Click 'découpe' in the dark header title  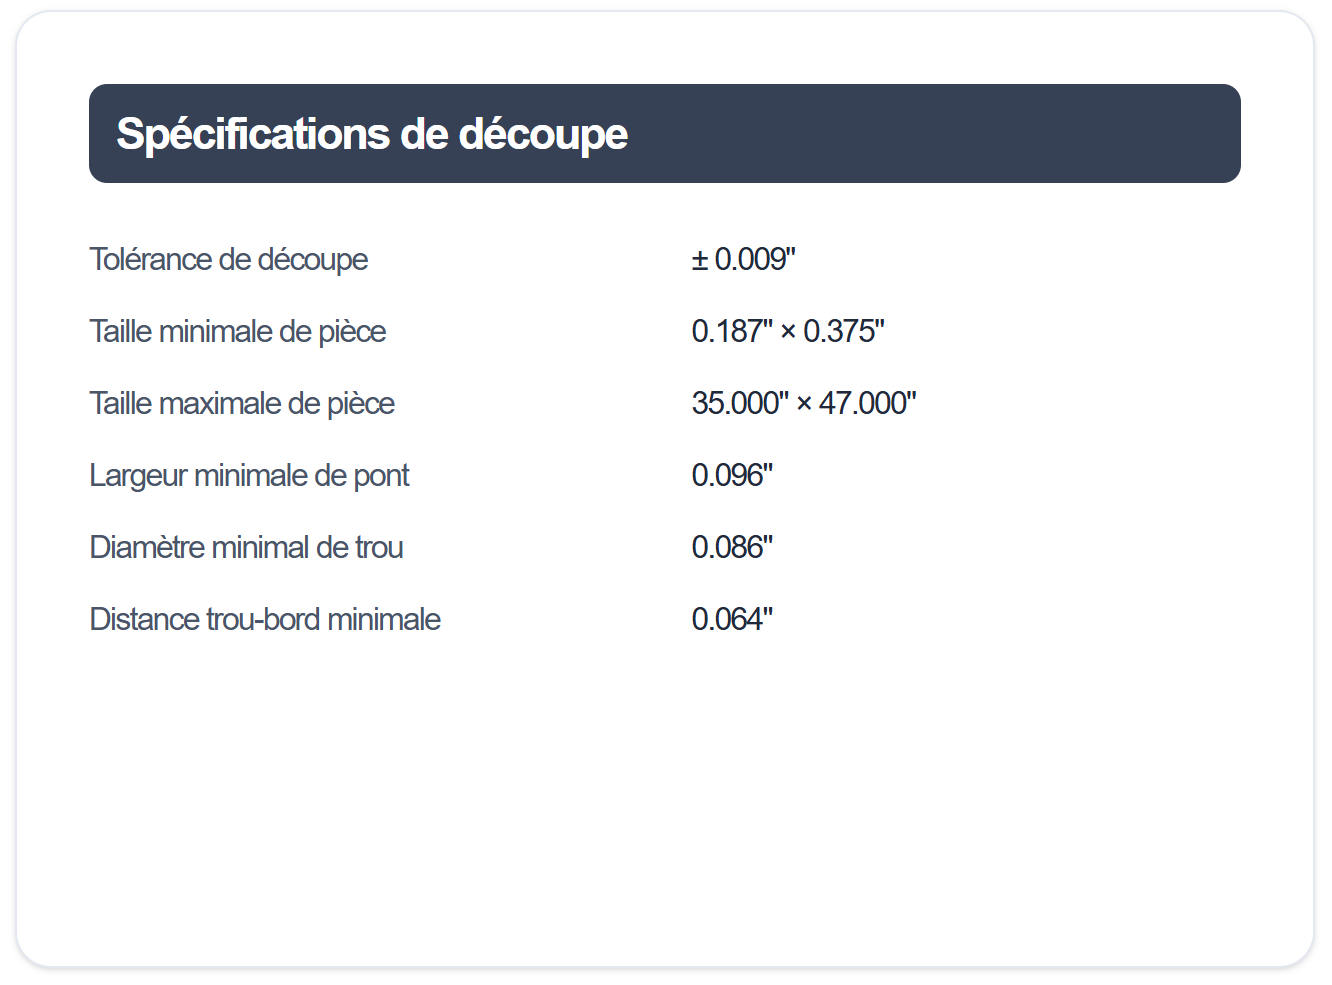[543, 134]
